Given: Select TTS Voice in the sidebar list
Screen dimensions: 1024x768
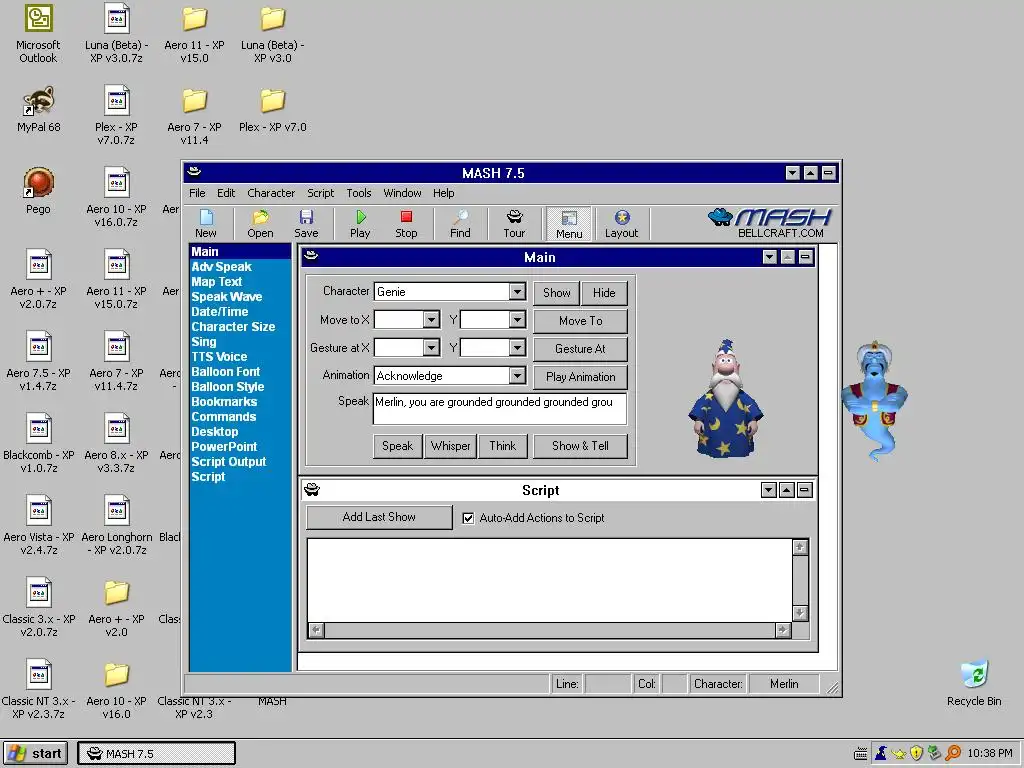Looking at the screenshot, I should tap(219, 357).
